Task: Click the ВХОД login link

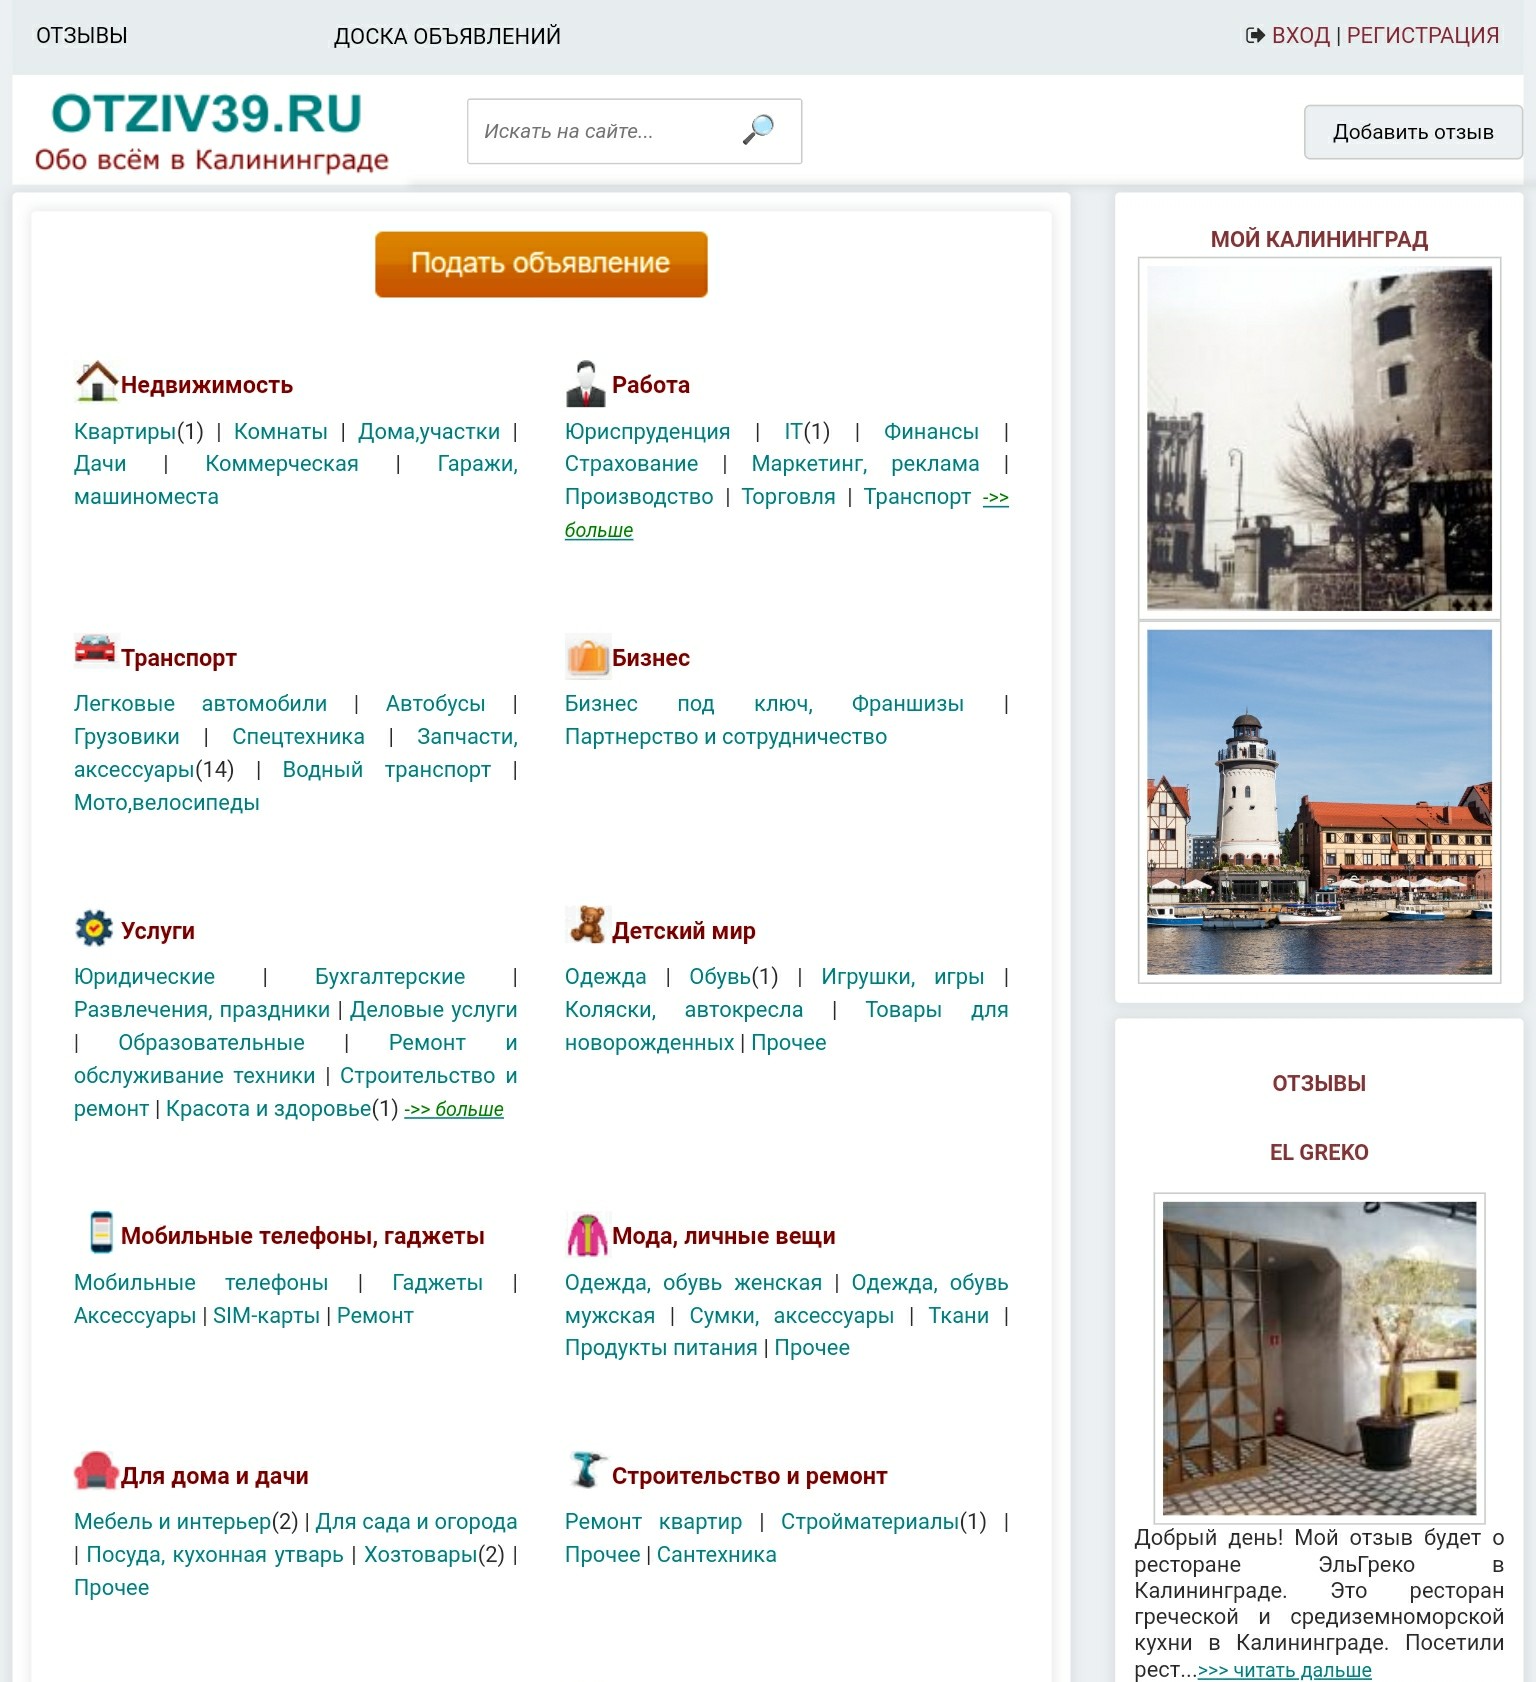Action: [1301, 36]
